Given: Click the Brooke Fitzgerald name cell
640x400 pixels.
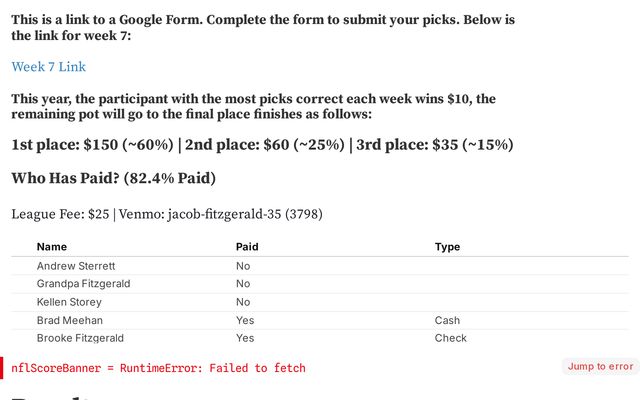Looking at the screenshot, I should pos(80,338).
